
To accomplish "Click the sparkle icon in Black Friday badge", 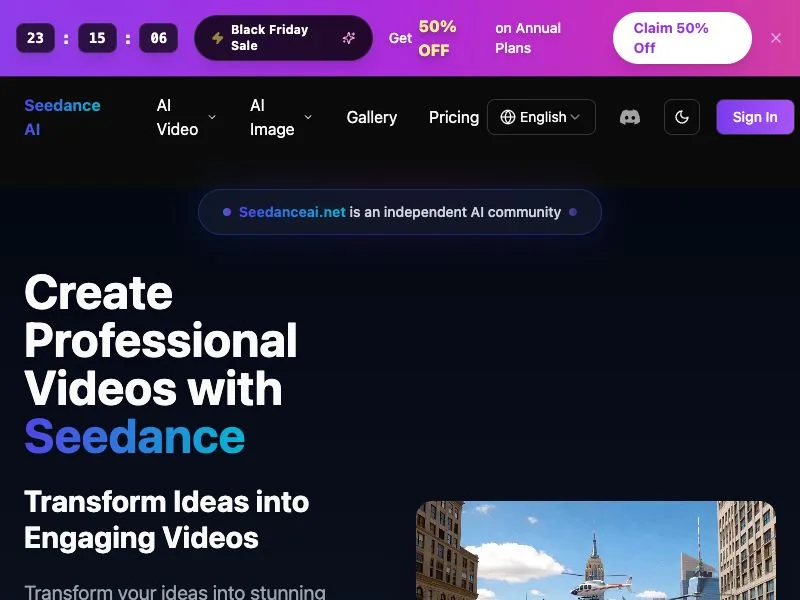I will [349, 38].
